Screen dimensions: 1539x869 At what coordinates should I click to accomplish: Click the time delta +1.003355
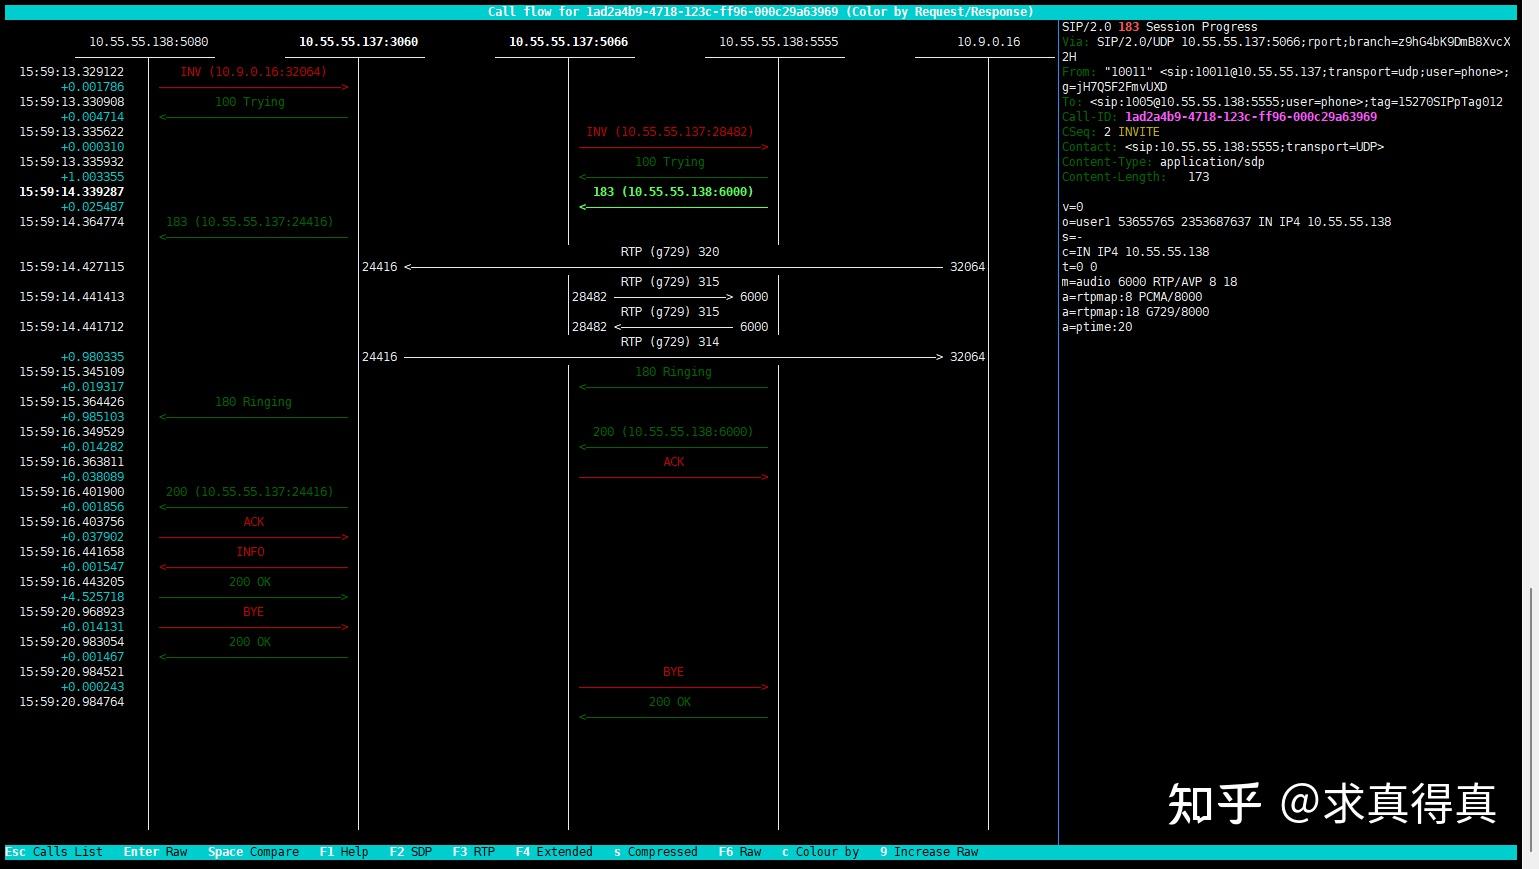click(93, 177)
